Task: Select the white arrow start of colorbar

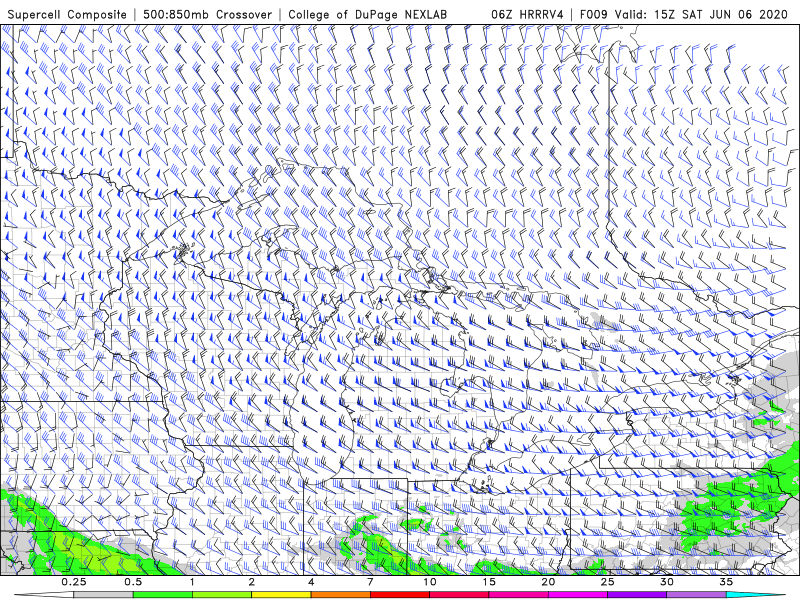Action: (44, 595)
